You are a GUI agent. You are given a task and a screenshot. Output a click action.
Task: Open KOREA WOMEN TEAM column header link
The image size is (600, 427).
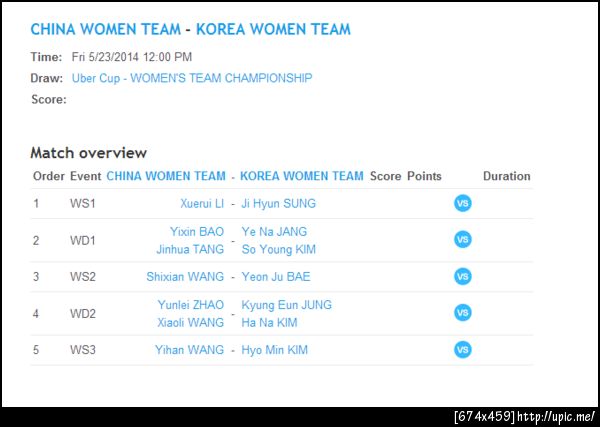[302, 176]
